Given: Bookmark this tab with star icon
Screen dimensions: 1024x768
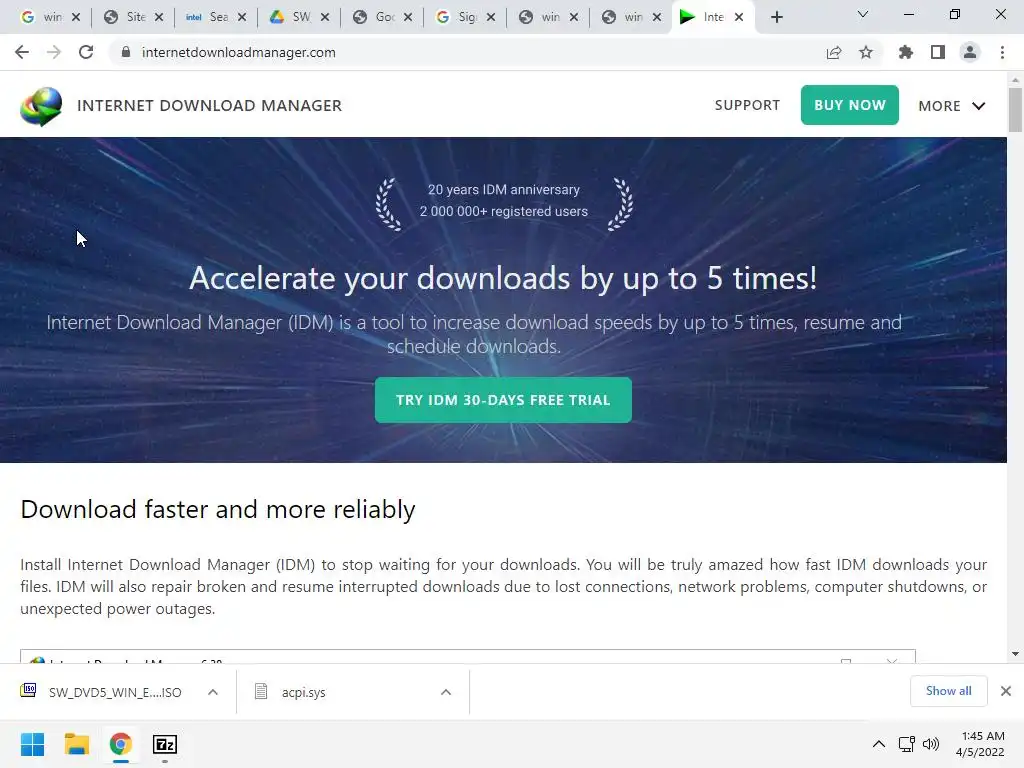Looking at the screenshot, I should pos(866,52).
